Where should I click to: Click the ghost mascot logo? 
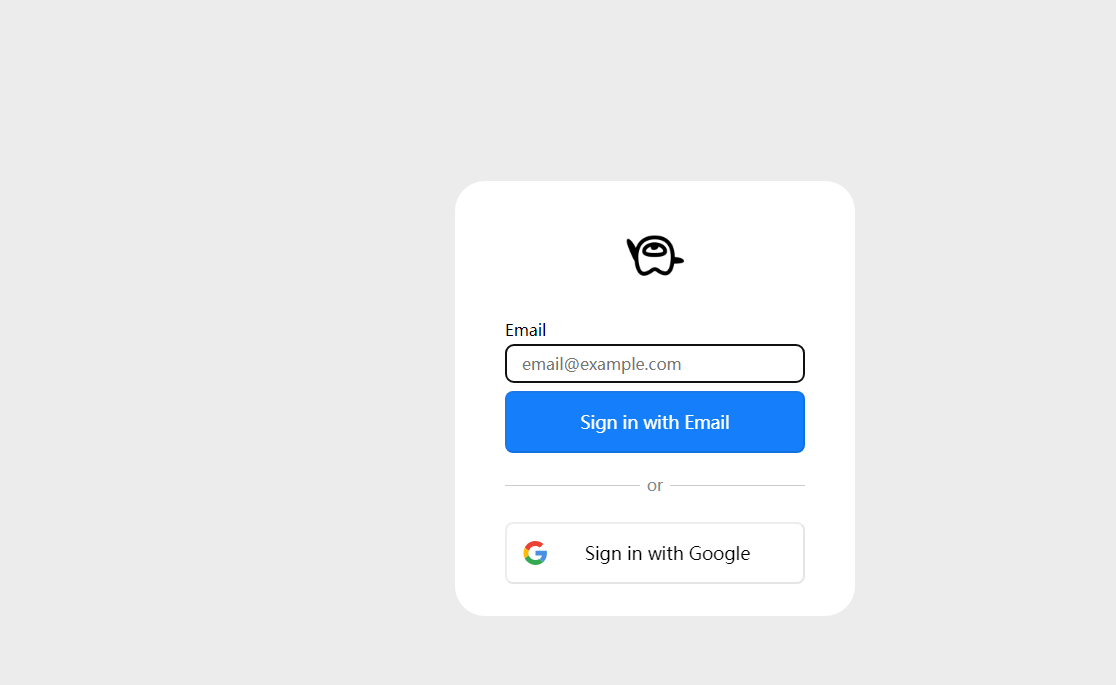pos(655,256)
